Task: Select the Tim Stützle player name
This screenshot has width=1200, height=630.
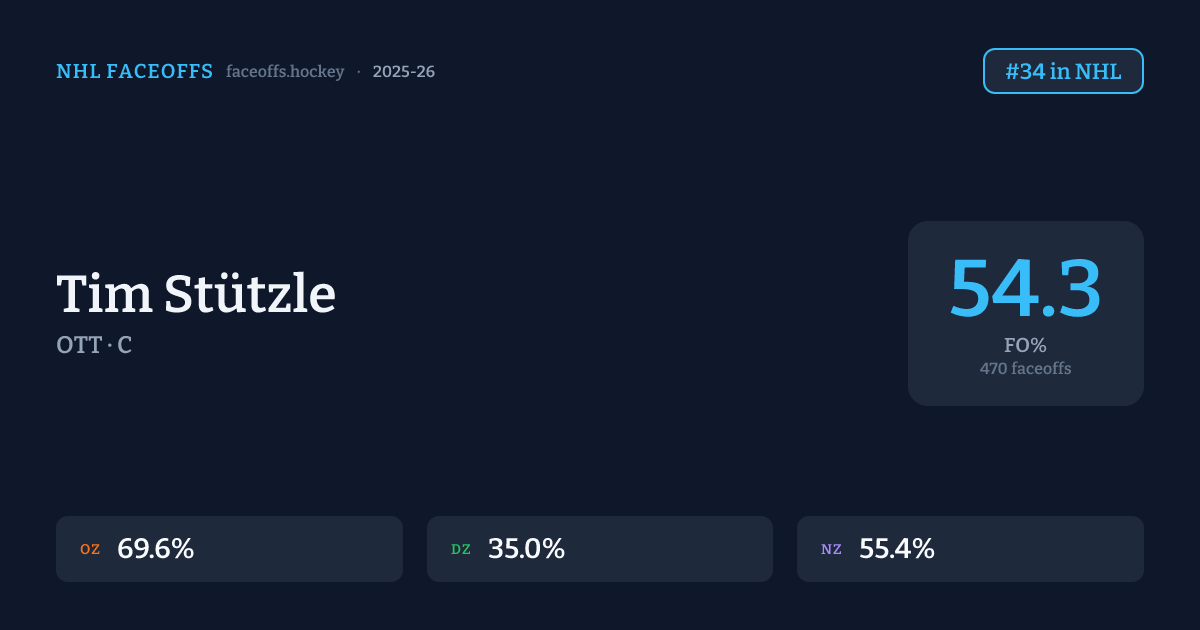Action: click(196, 294)
